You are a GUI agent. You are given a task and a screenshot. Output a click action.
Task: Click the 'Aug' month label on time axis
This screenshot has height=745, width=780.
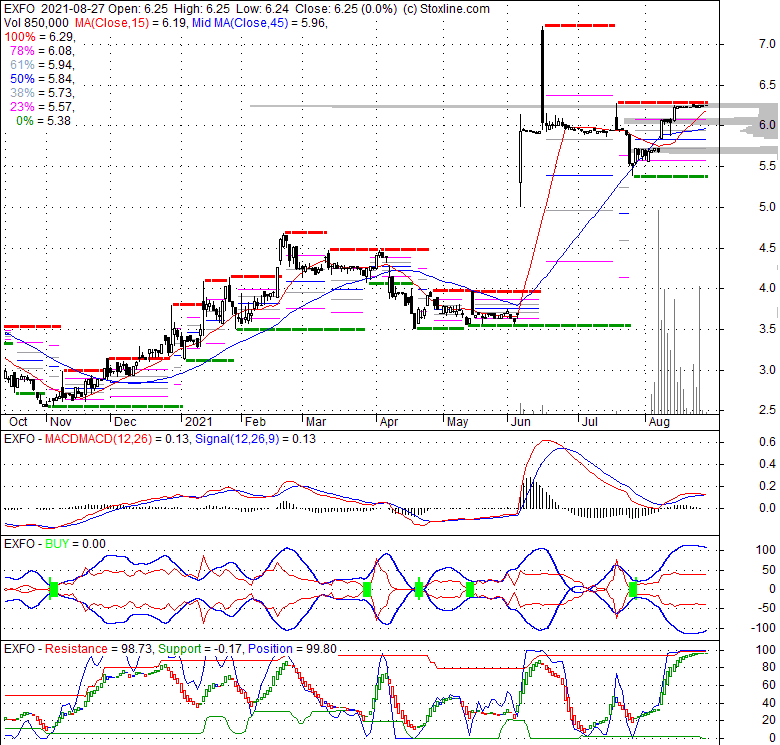[659, 422]
